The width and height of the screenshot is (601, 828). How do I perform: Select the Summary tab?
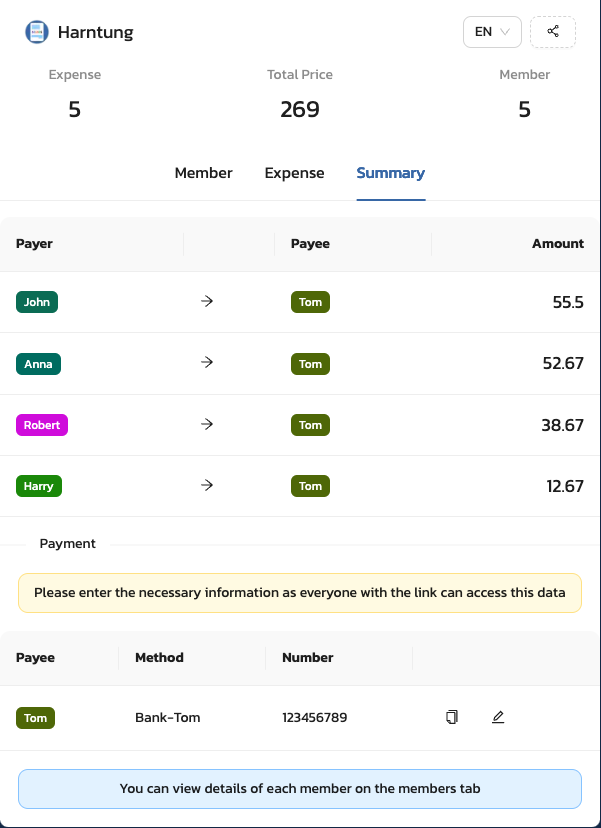pyautogui.click(x=391, y=173)
